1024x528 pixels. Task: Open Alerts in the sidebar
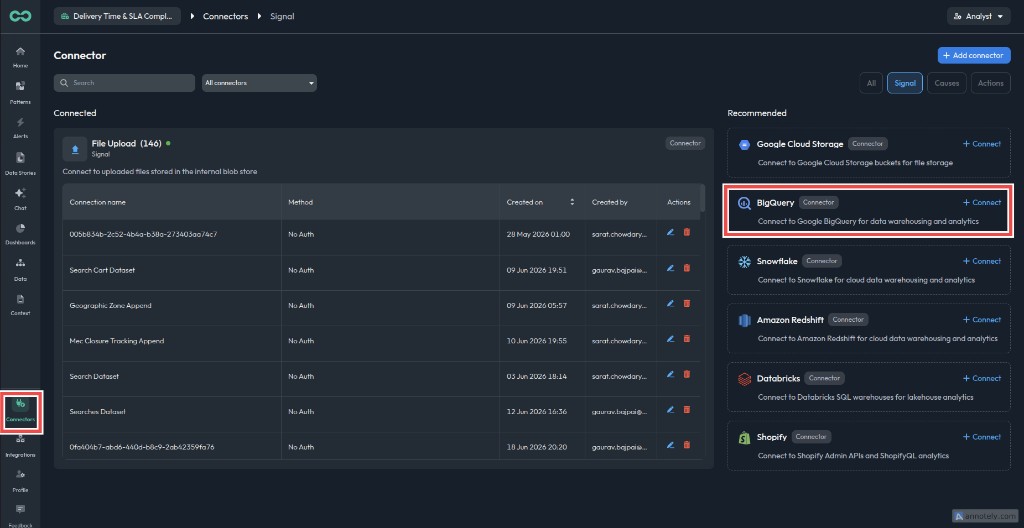coord(20,128)
